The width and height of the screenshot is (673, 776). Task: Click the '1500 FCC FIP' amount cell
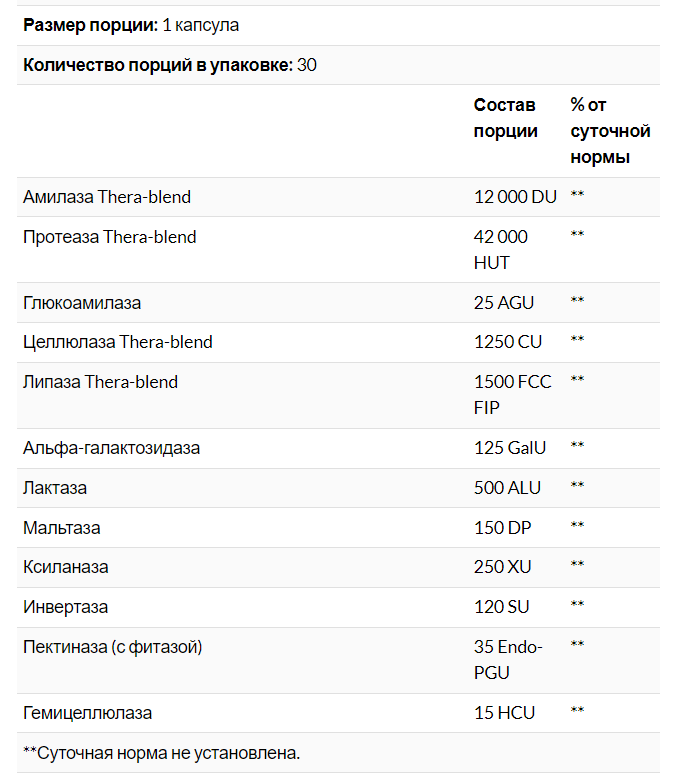click(x=514, y=395)
